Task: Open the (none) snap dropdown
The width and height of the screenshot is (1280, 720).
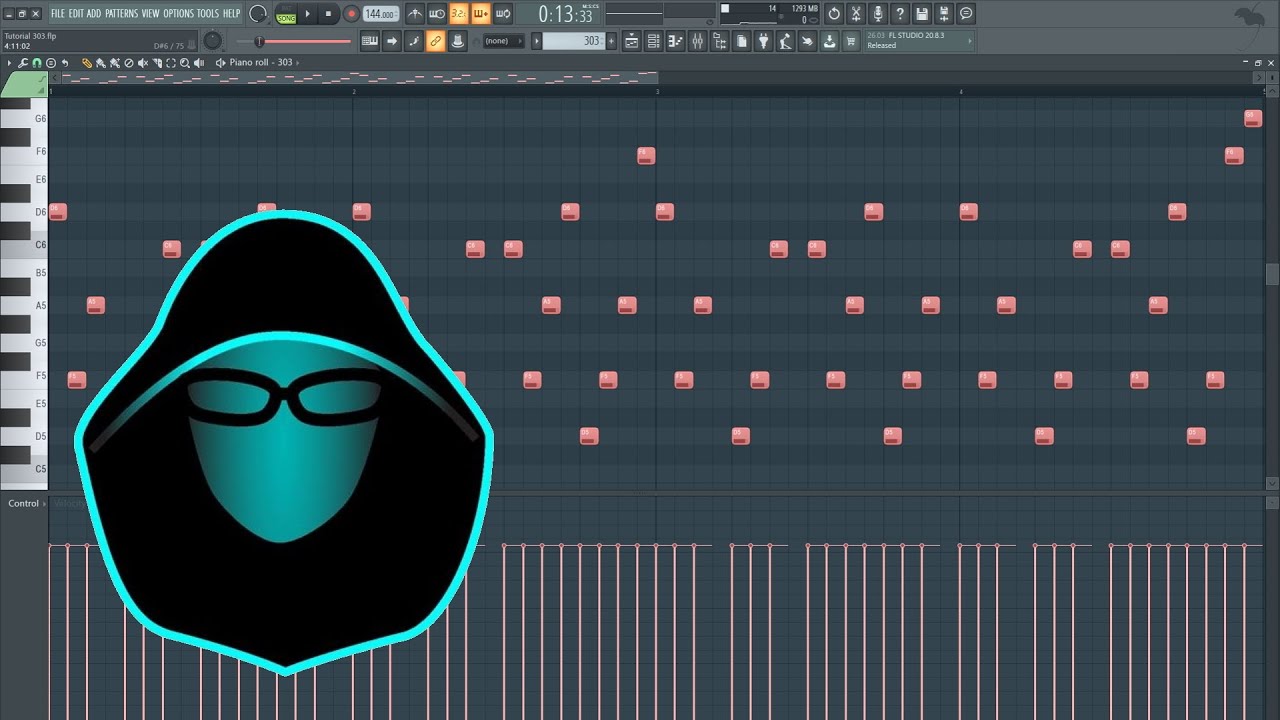Action: [x=504, y=41]
